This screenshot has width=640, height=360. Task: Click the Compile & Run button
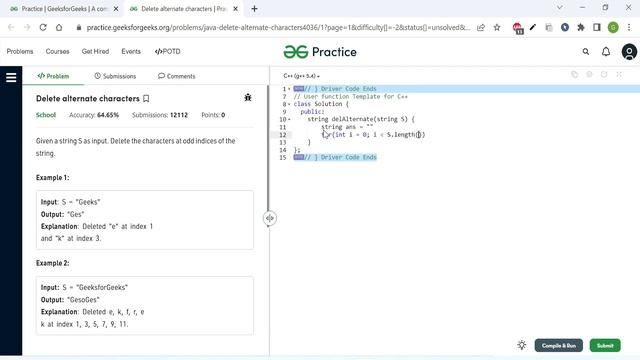[559, 345]
